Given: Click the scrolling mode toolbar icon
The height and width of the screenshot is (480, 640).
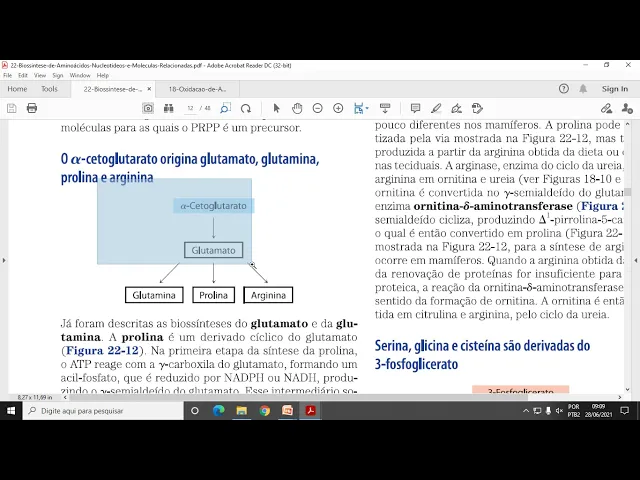Looking at the screenshot, I should [385, 108].
